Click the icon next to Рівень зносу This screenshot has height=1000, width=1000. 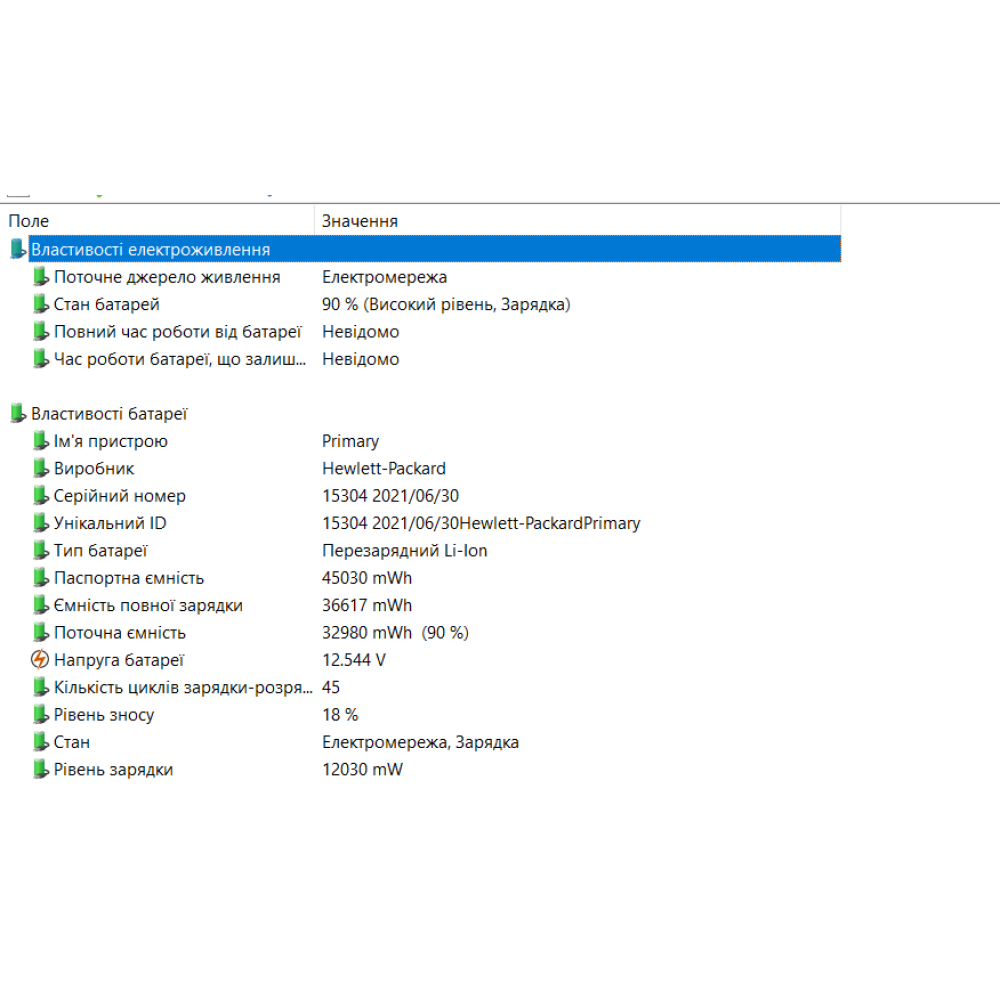pos(41,715)
